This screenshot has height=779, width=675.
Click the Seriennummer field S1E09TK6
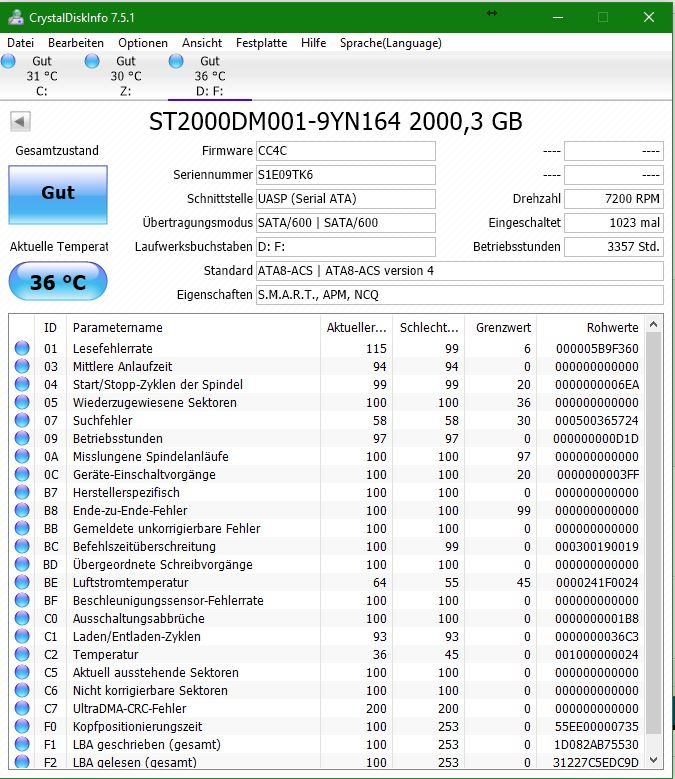tap(346, 175)
